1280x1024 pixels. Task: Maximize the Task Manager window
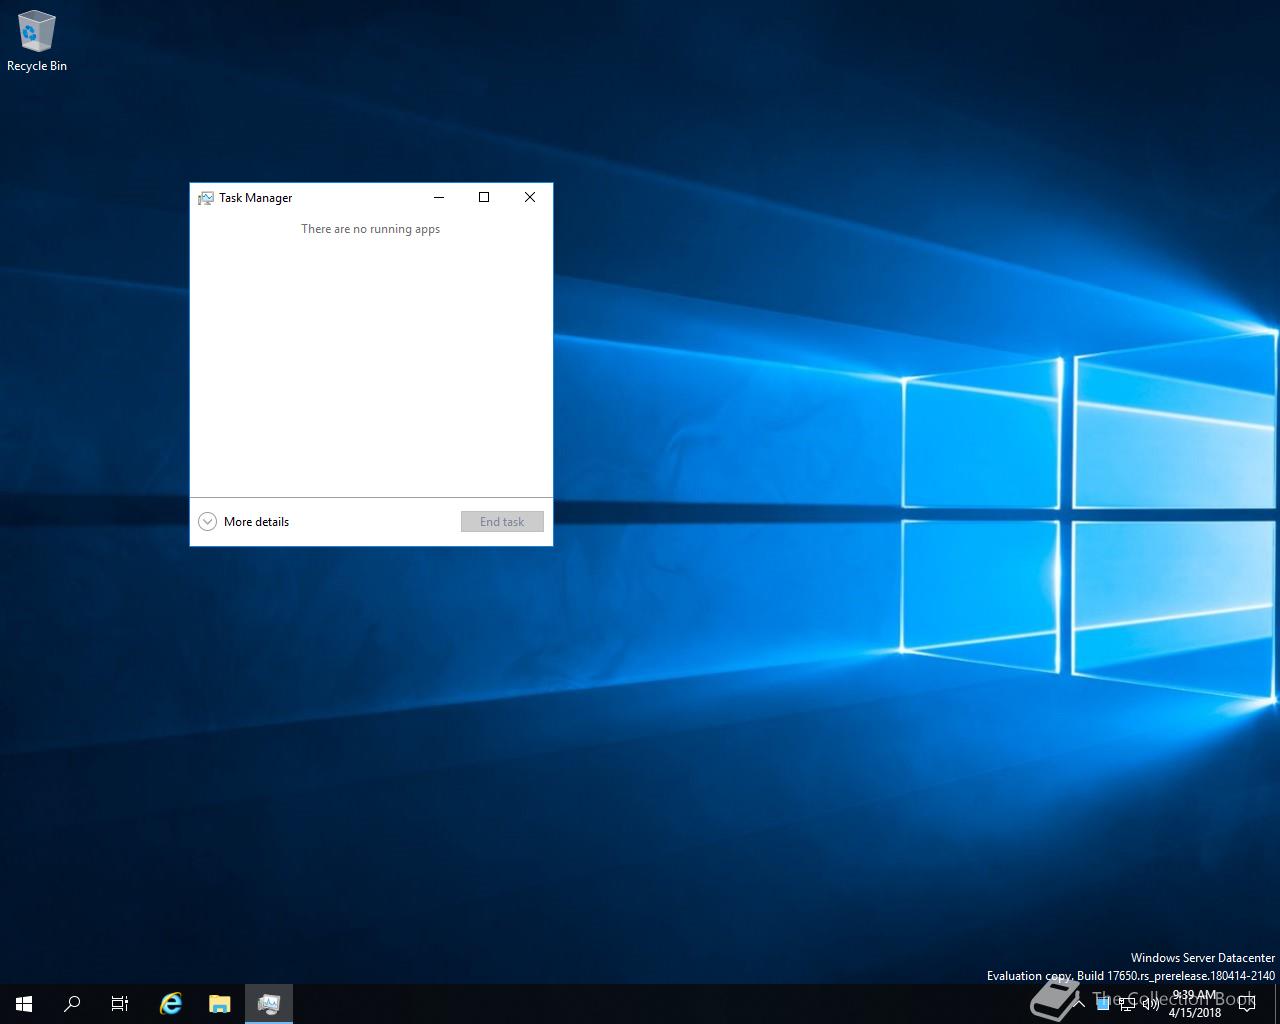pos(484,197)
